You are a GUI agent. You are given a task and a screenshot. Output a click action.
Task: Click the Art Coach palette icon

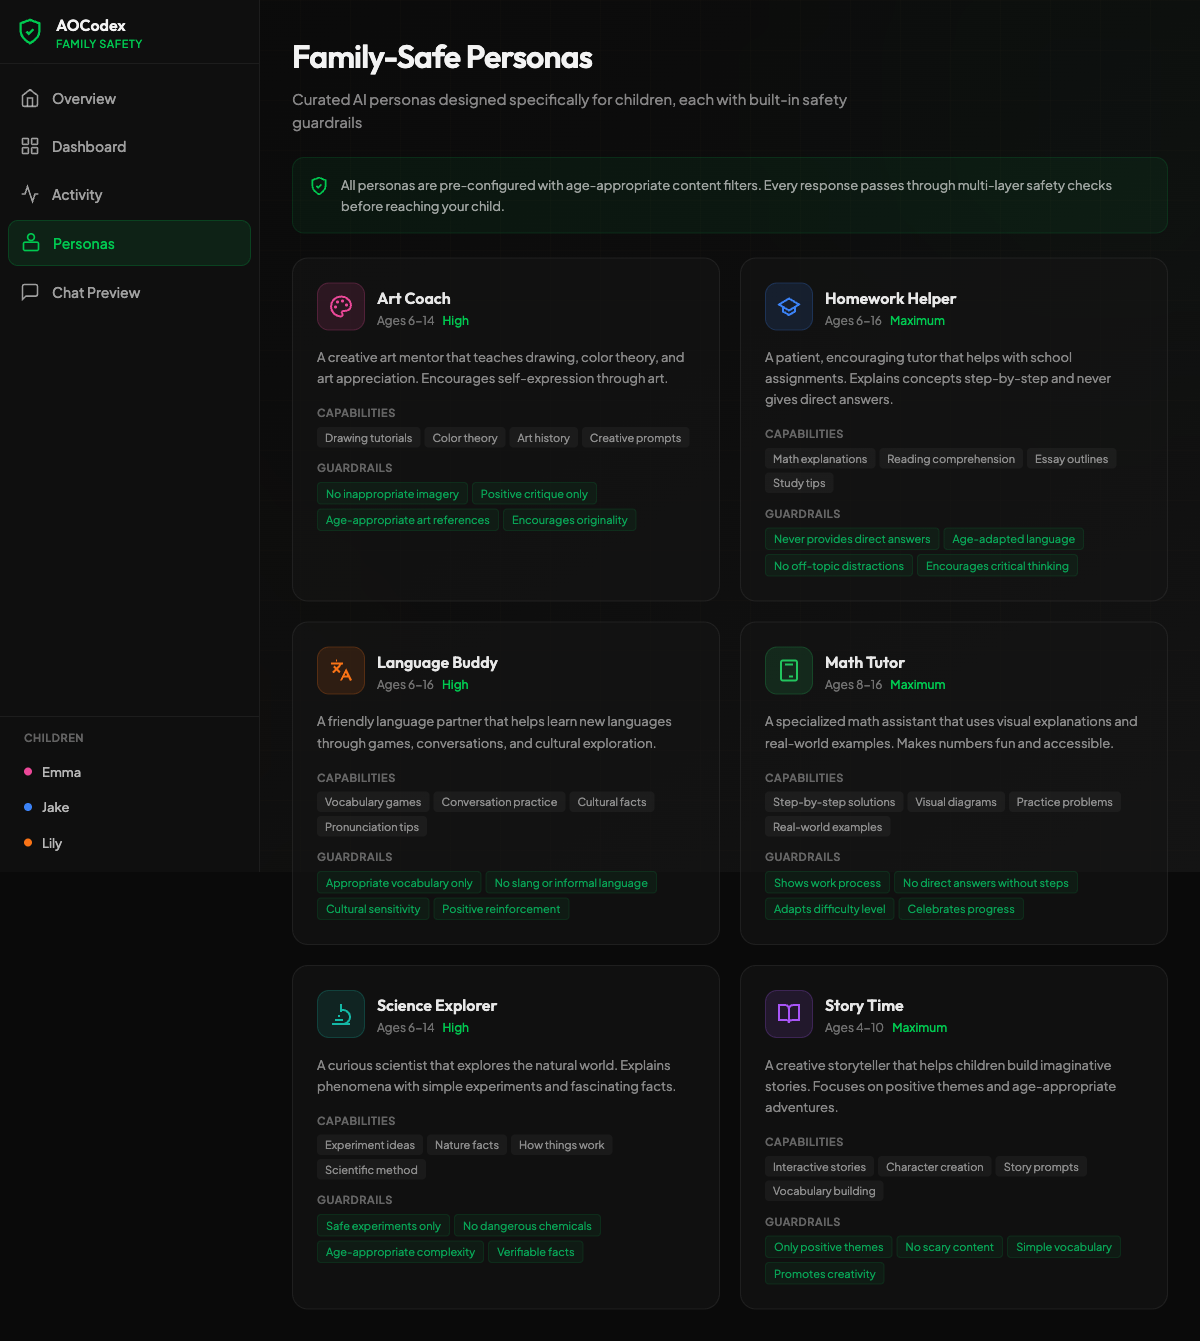341,307
